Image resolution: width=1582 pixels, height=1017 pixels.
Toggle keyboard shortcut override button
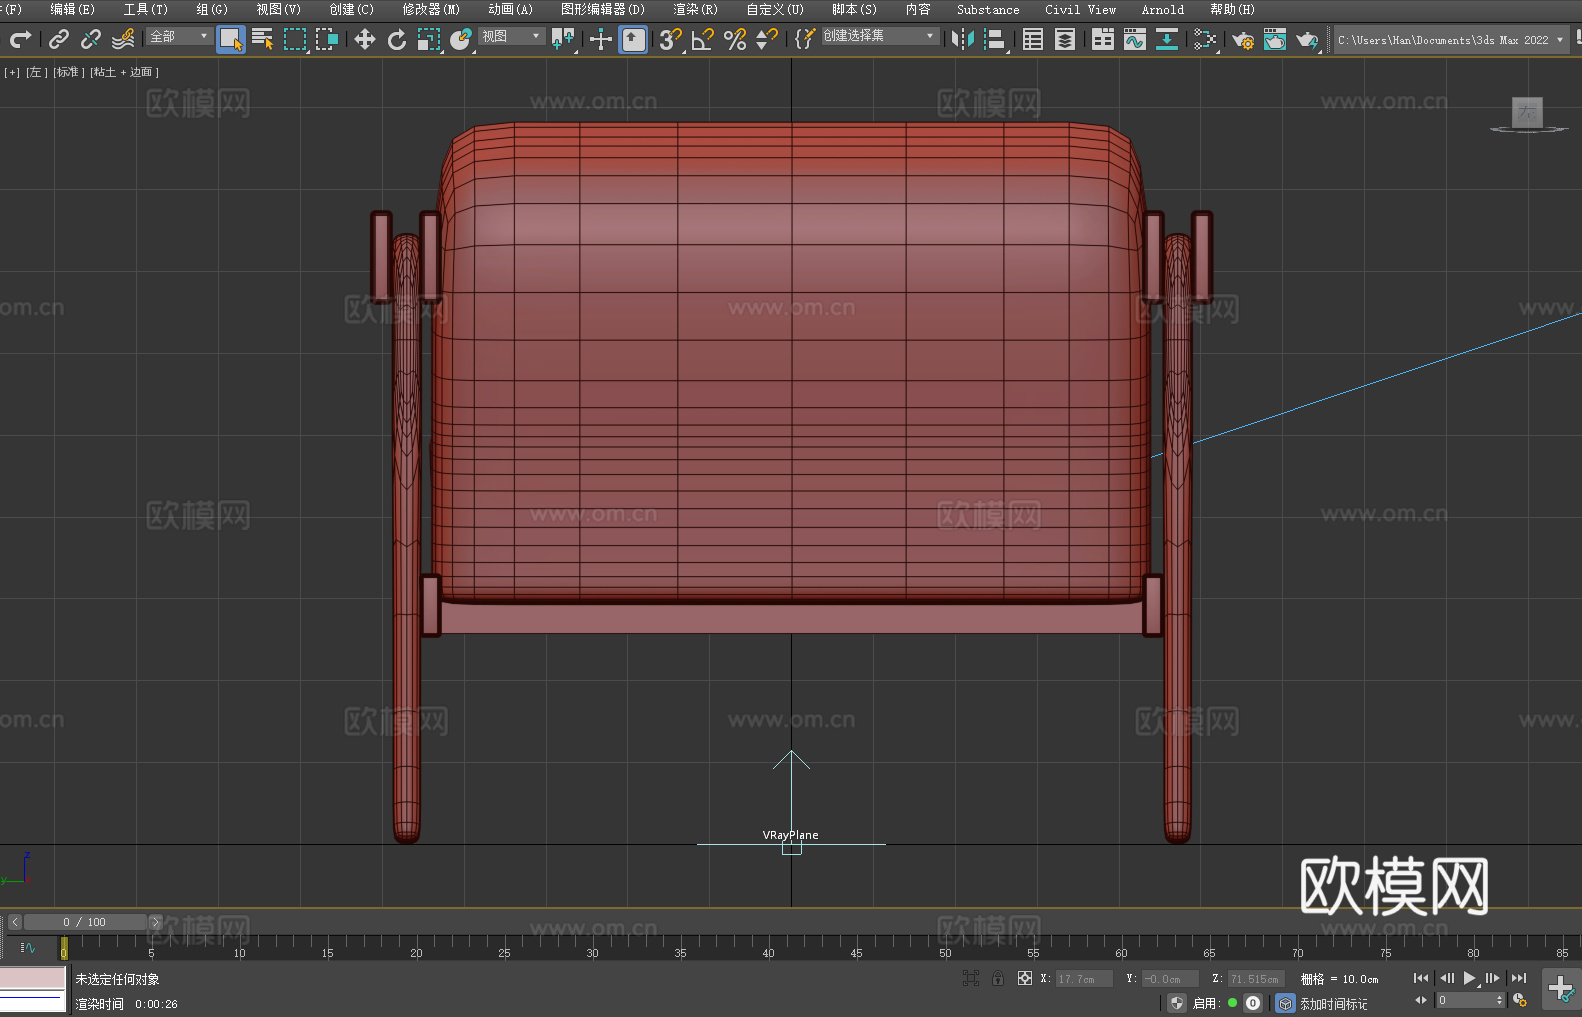coord(633,39)
